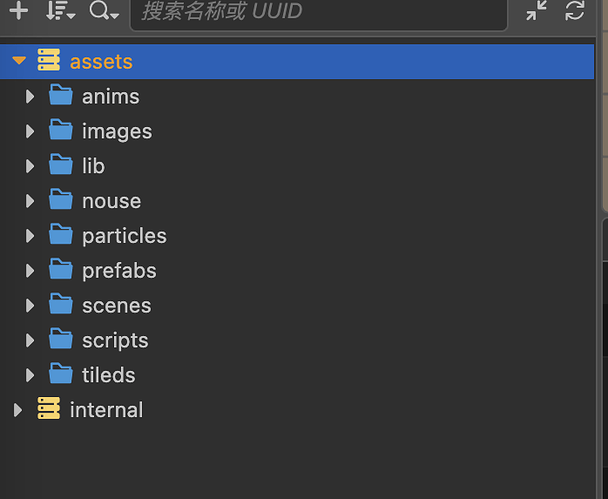Screen dimensions: 608x499
Task: Expand the tileds folder arrow
Action: coord(30,375)
